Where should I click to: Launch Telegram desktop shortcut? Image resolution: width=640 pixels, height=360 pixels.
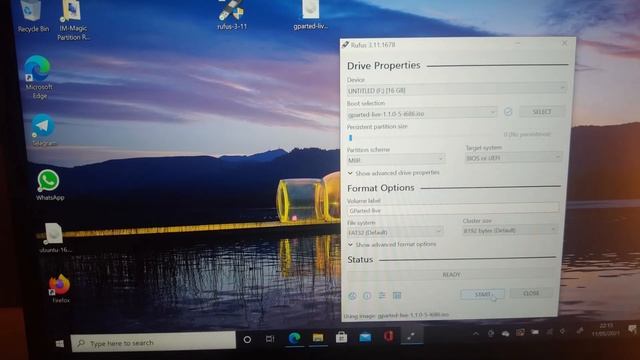click(x=43, y=130)
